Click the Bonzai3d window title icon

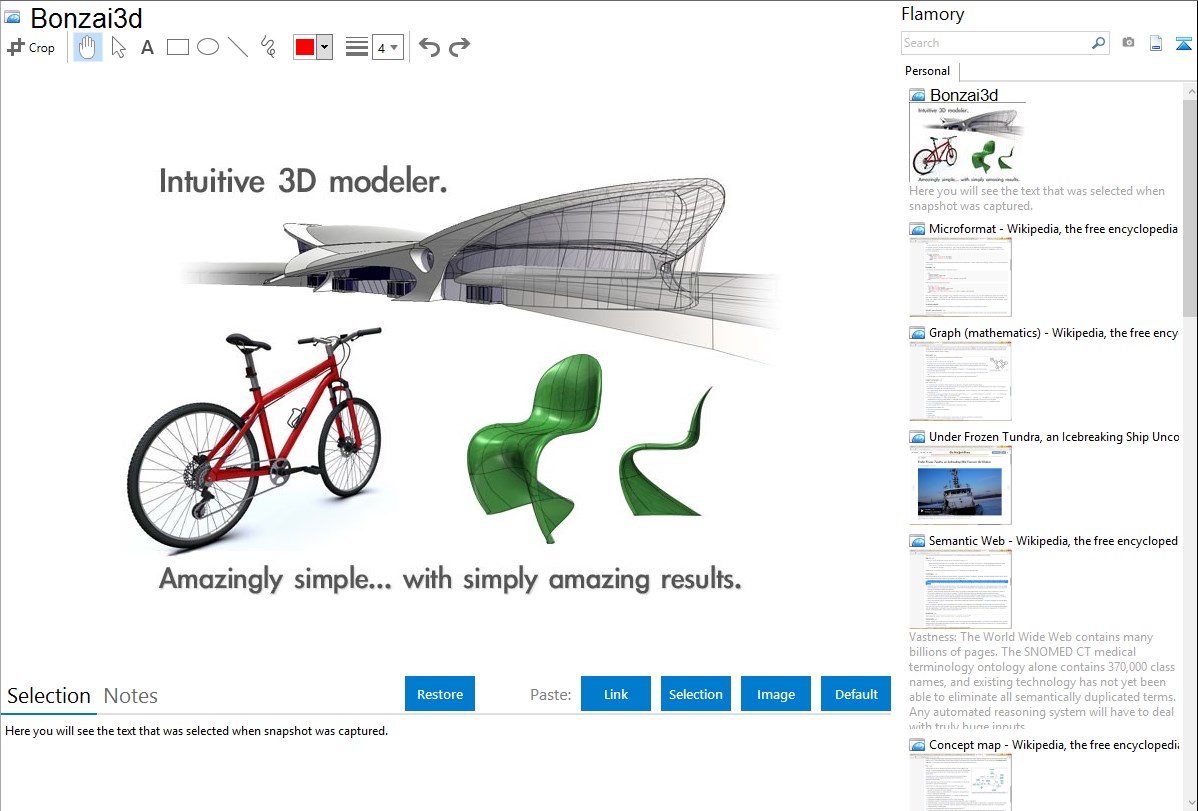13,17
